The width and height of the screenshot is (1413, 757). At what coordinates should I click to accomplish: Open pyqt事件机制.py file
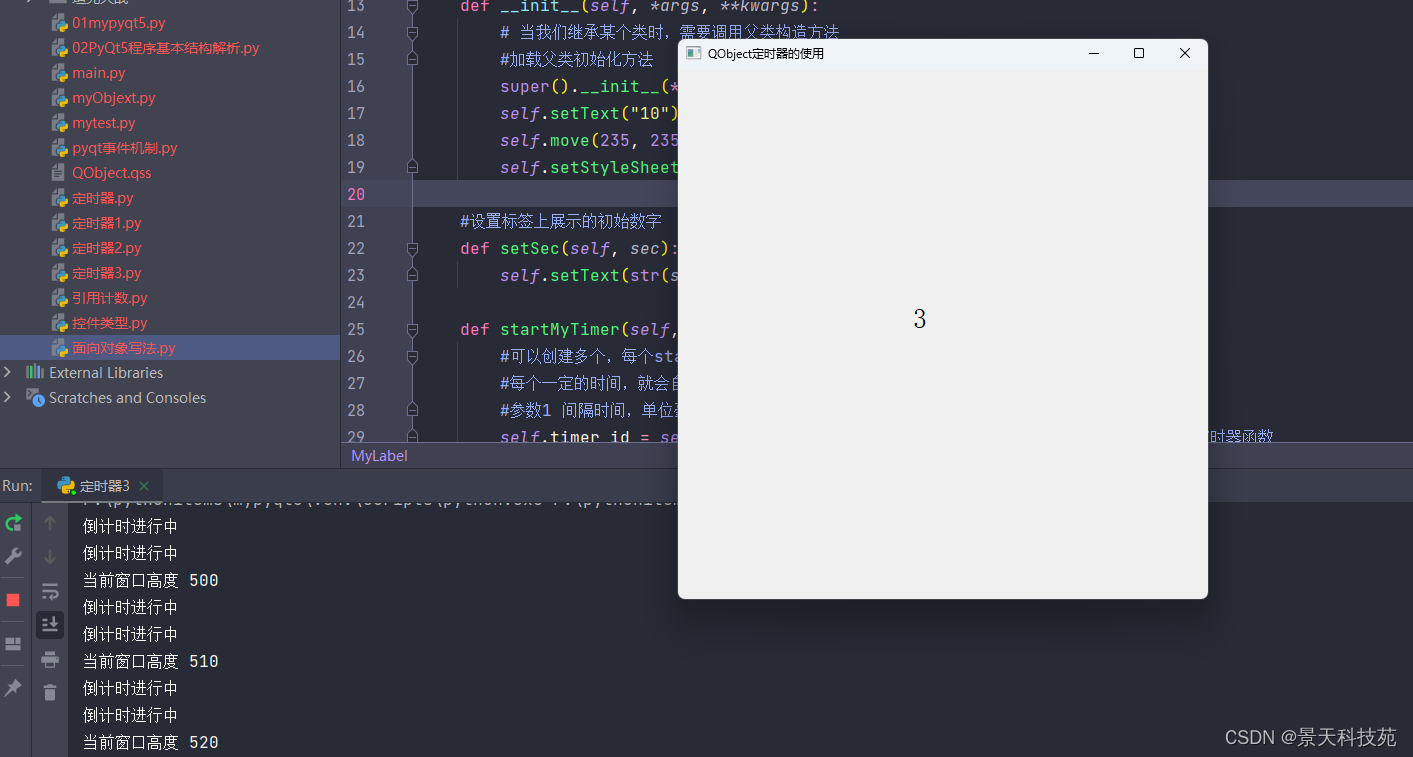[125, 147]
